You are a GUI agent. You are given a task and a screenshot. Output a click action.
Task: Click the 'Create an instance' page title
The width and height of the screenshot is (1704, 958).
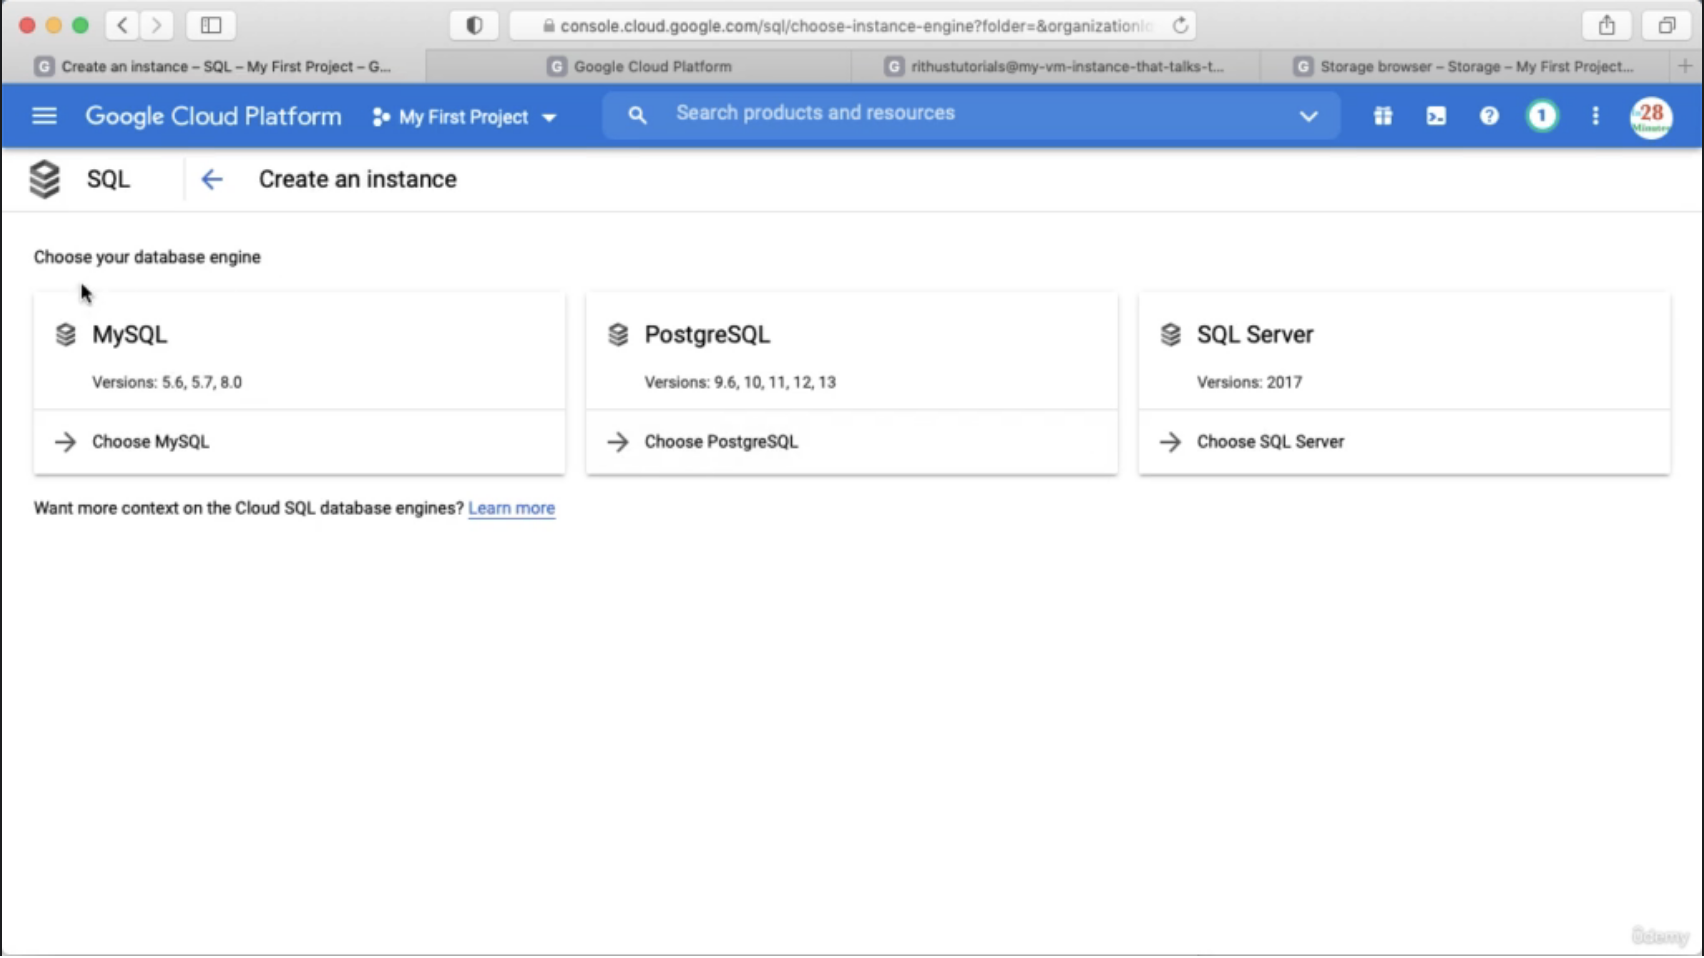(358, 179)
